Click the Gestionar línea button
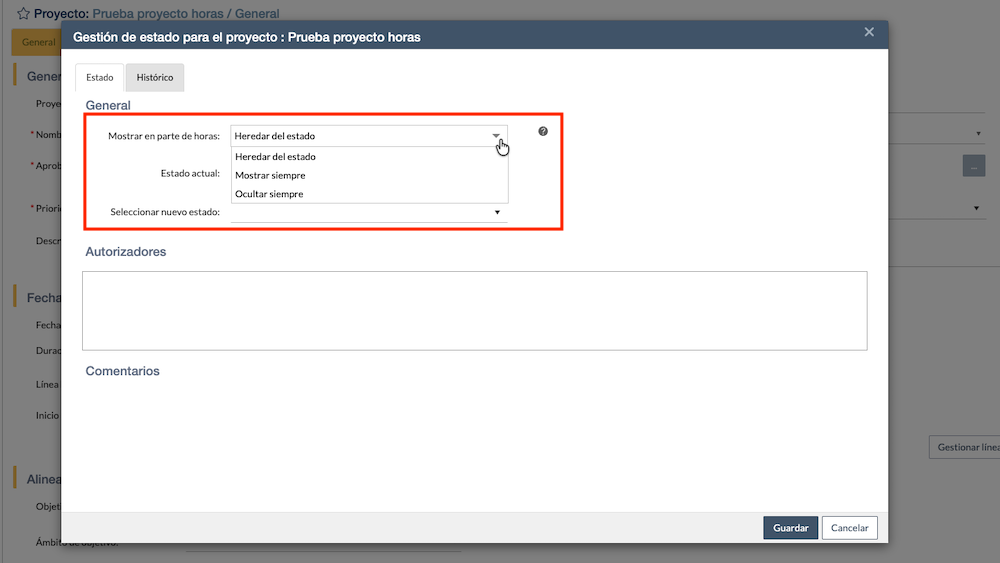1000x563 pixels. [x=966, y=447]
